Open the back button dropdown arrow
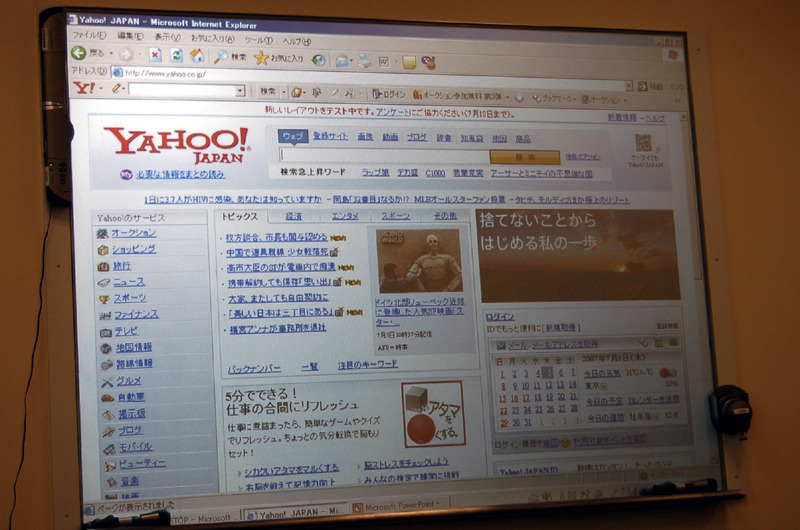The height and width of the screenshot is (530, 800). point(111,54)
